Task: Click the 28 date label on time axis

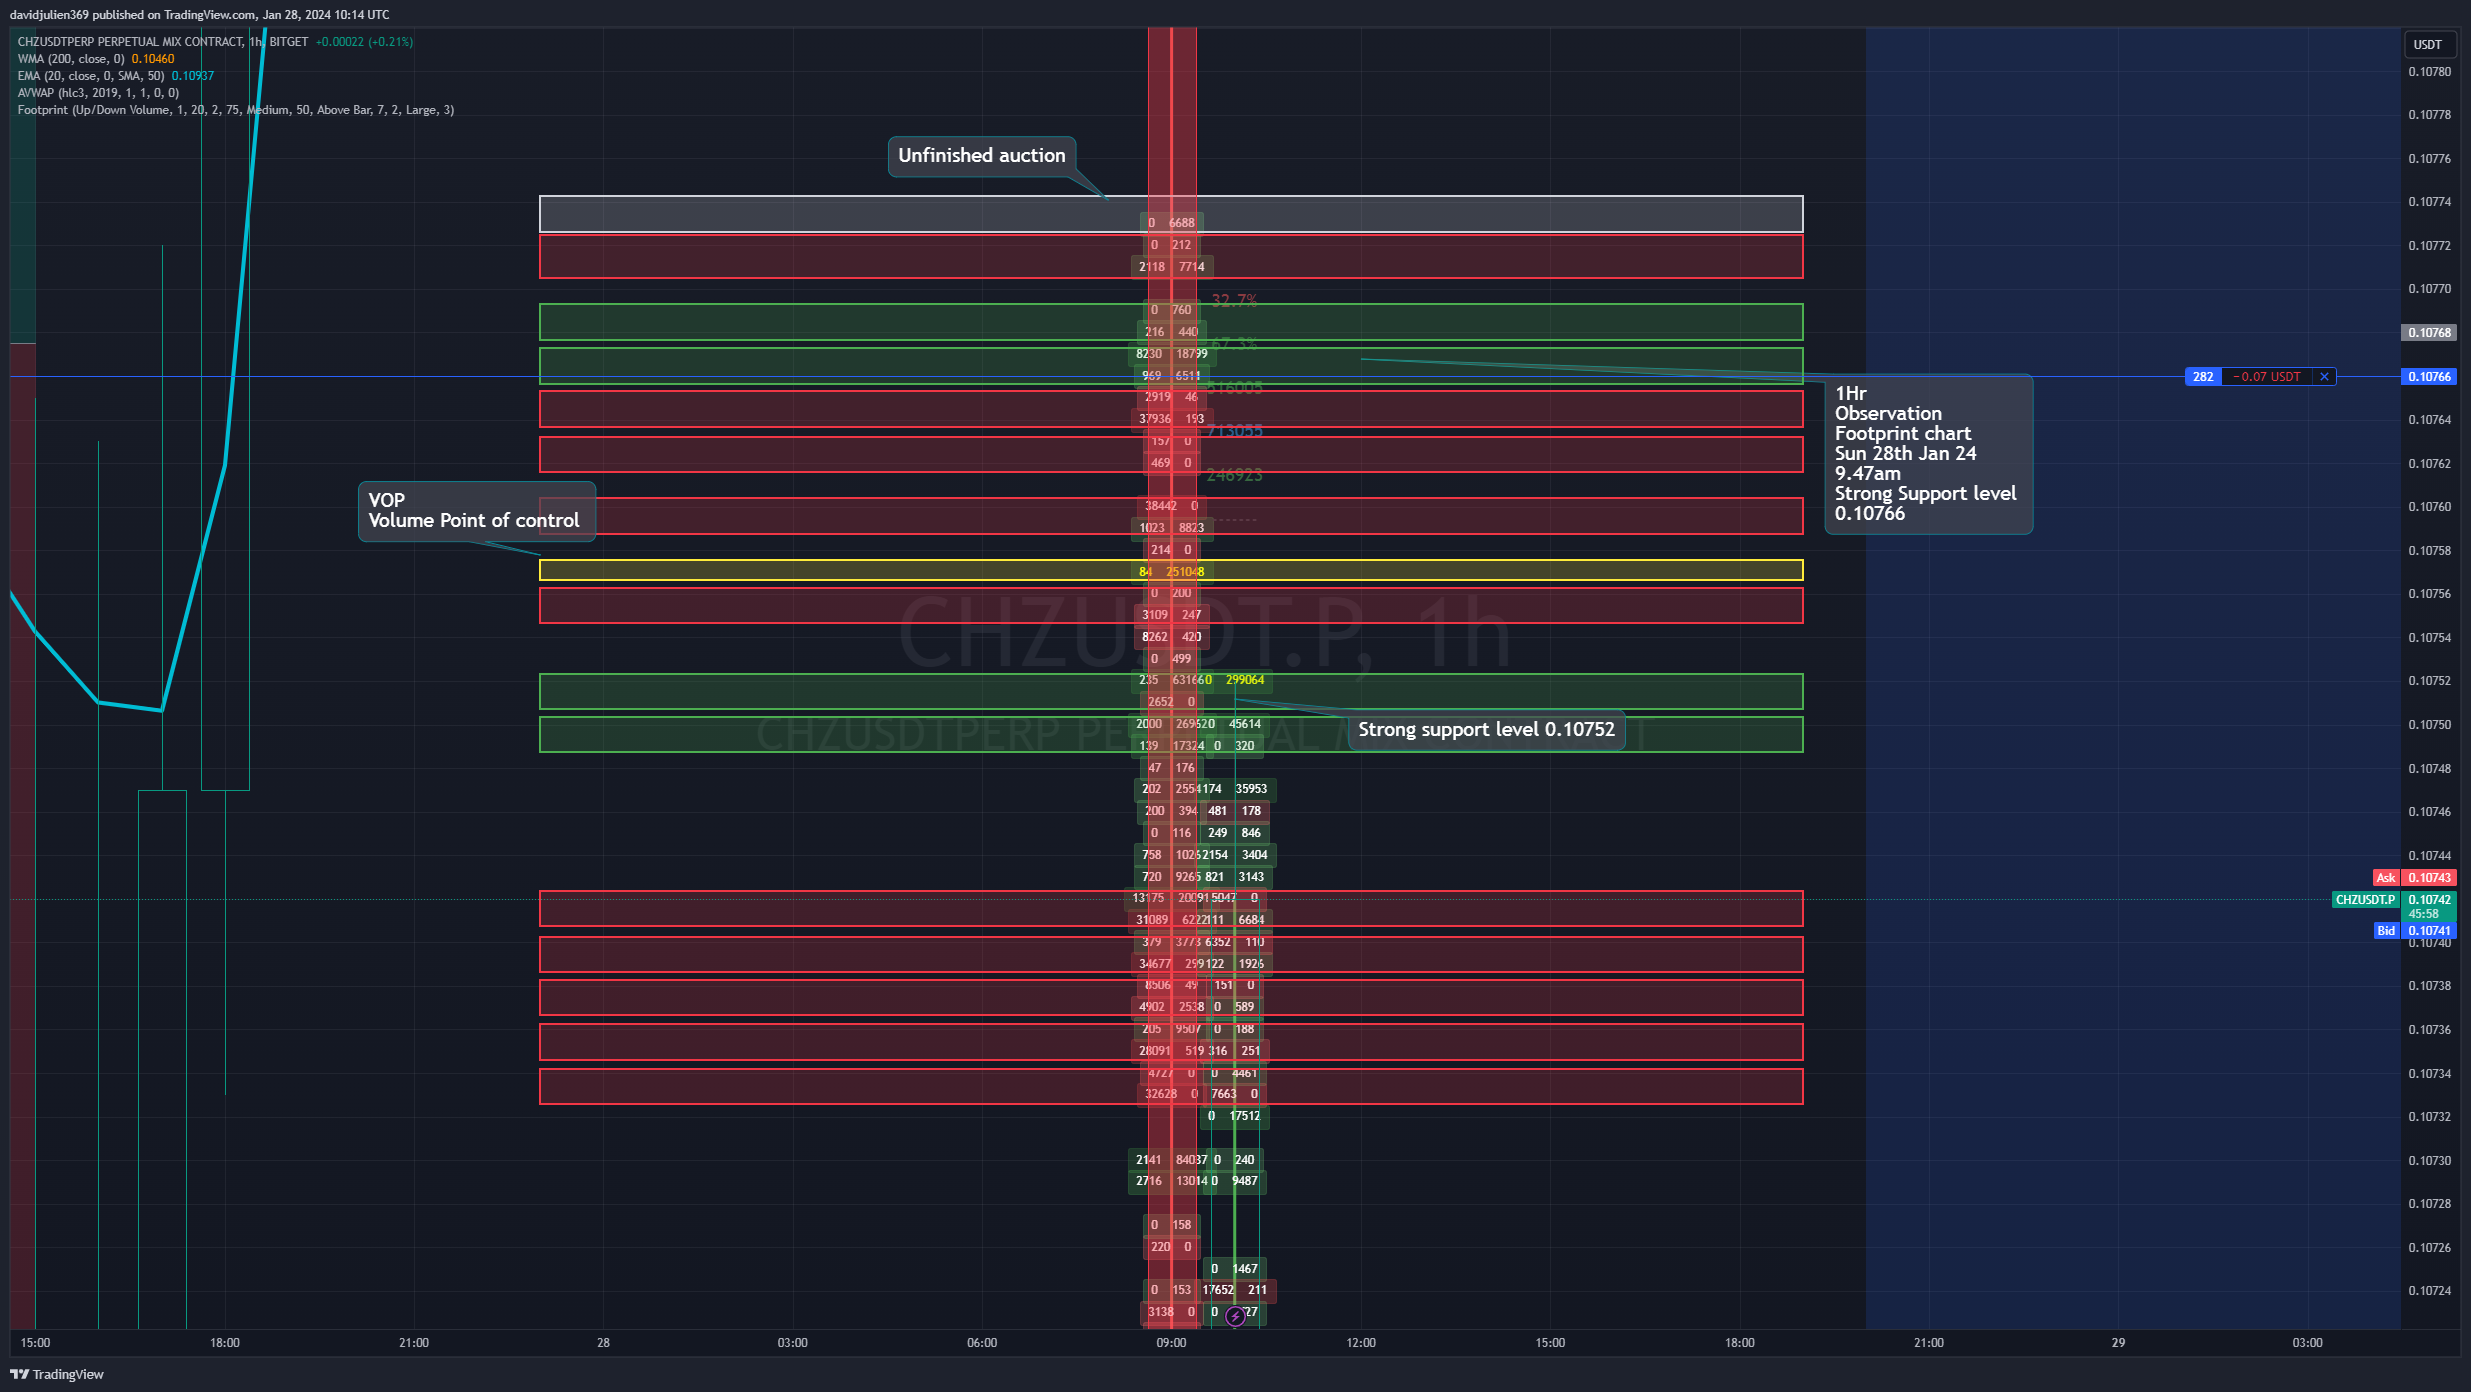Action: click(603, 1343)
